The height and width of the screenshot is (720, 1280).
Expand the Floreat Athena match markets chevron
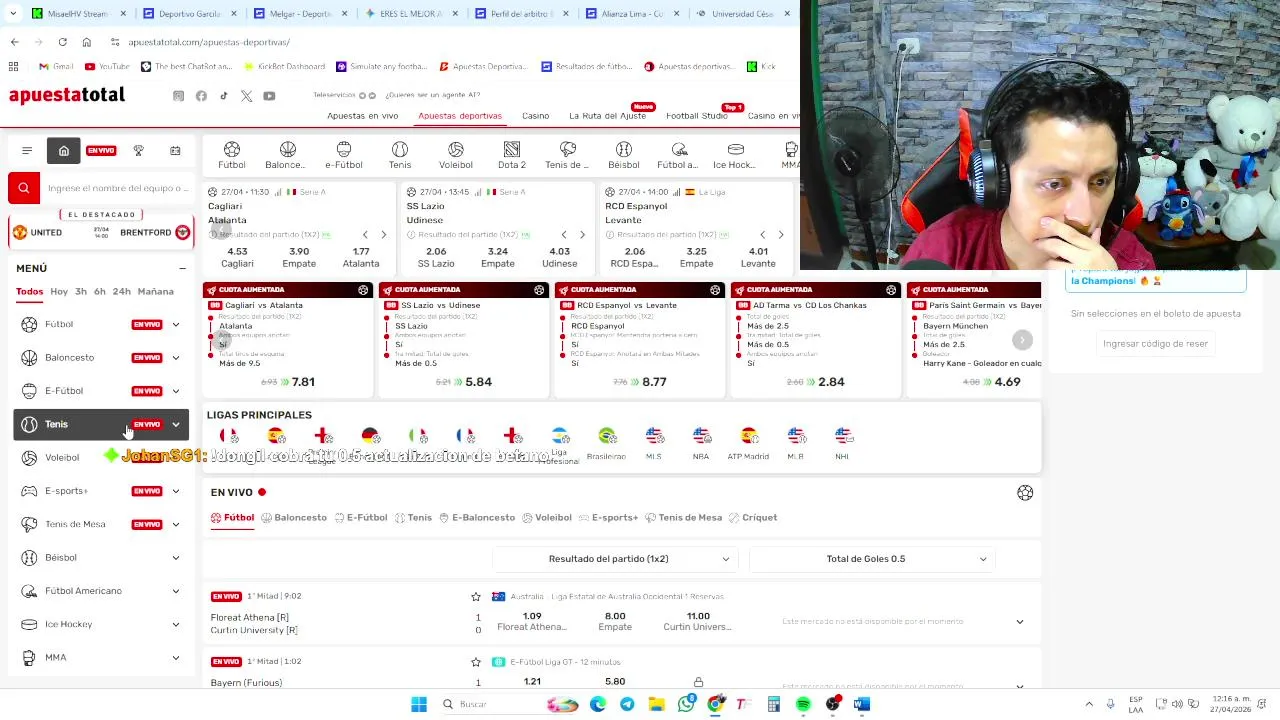(x=1020, y=622)
